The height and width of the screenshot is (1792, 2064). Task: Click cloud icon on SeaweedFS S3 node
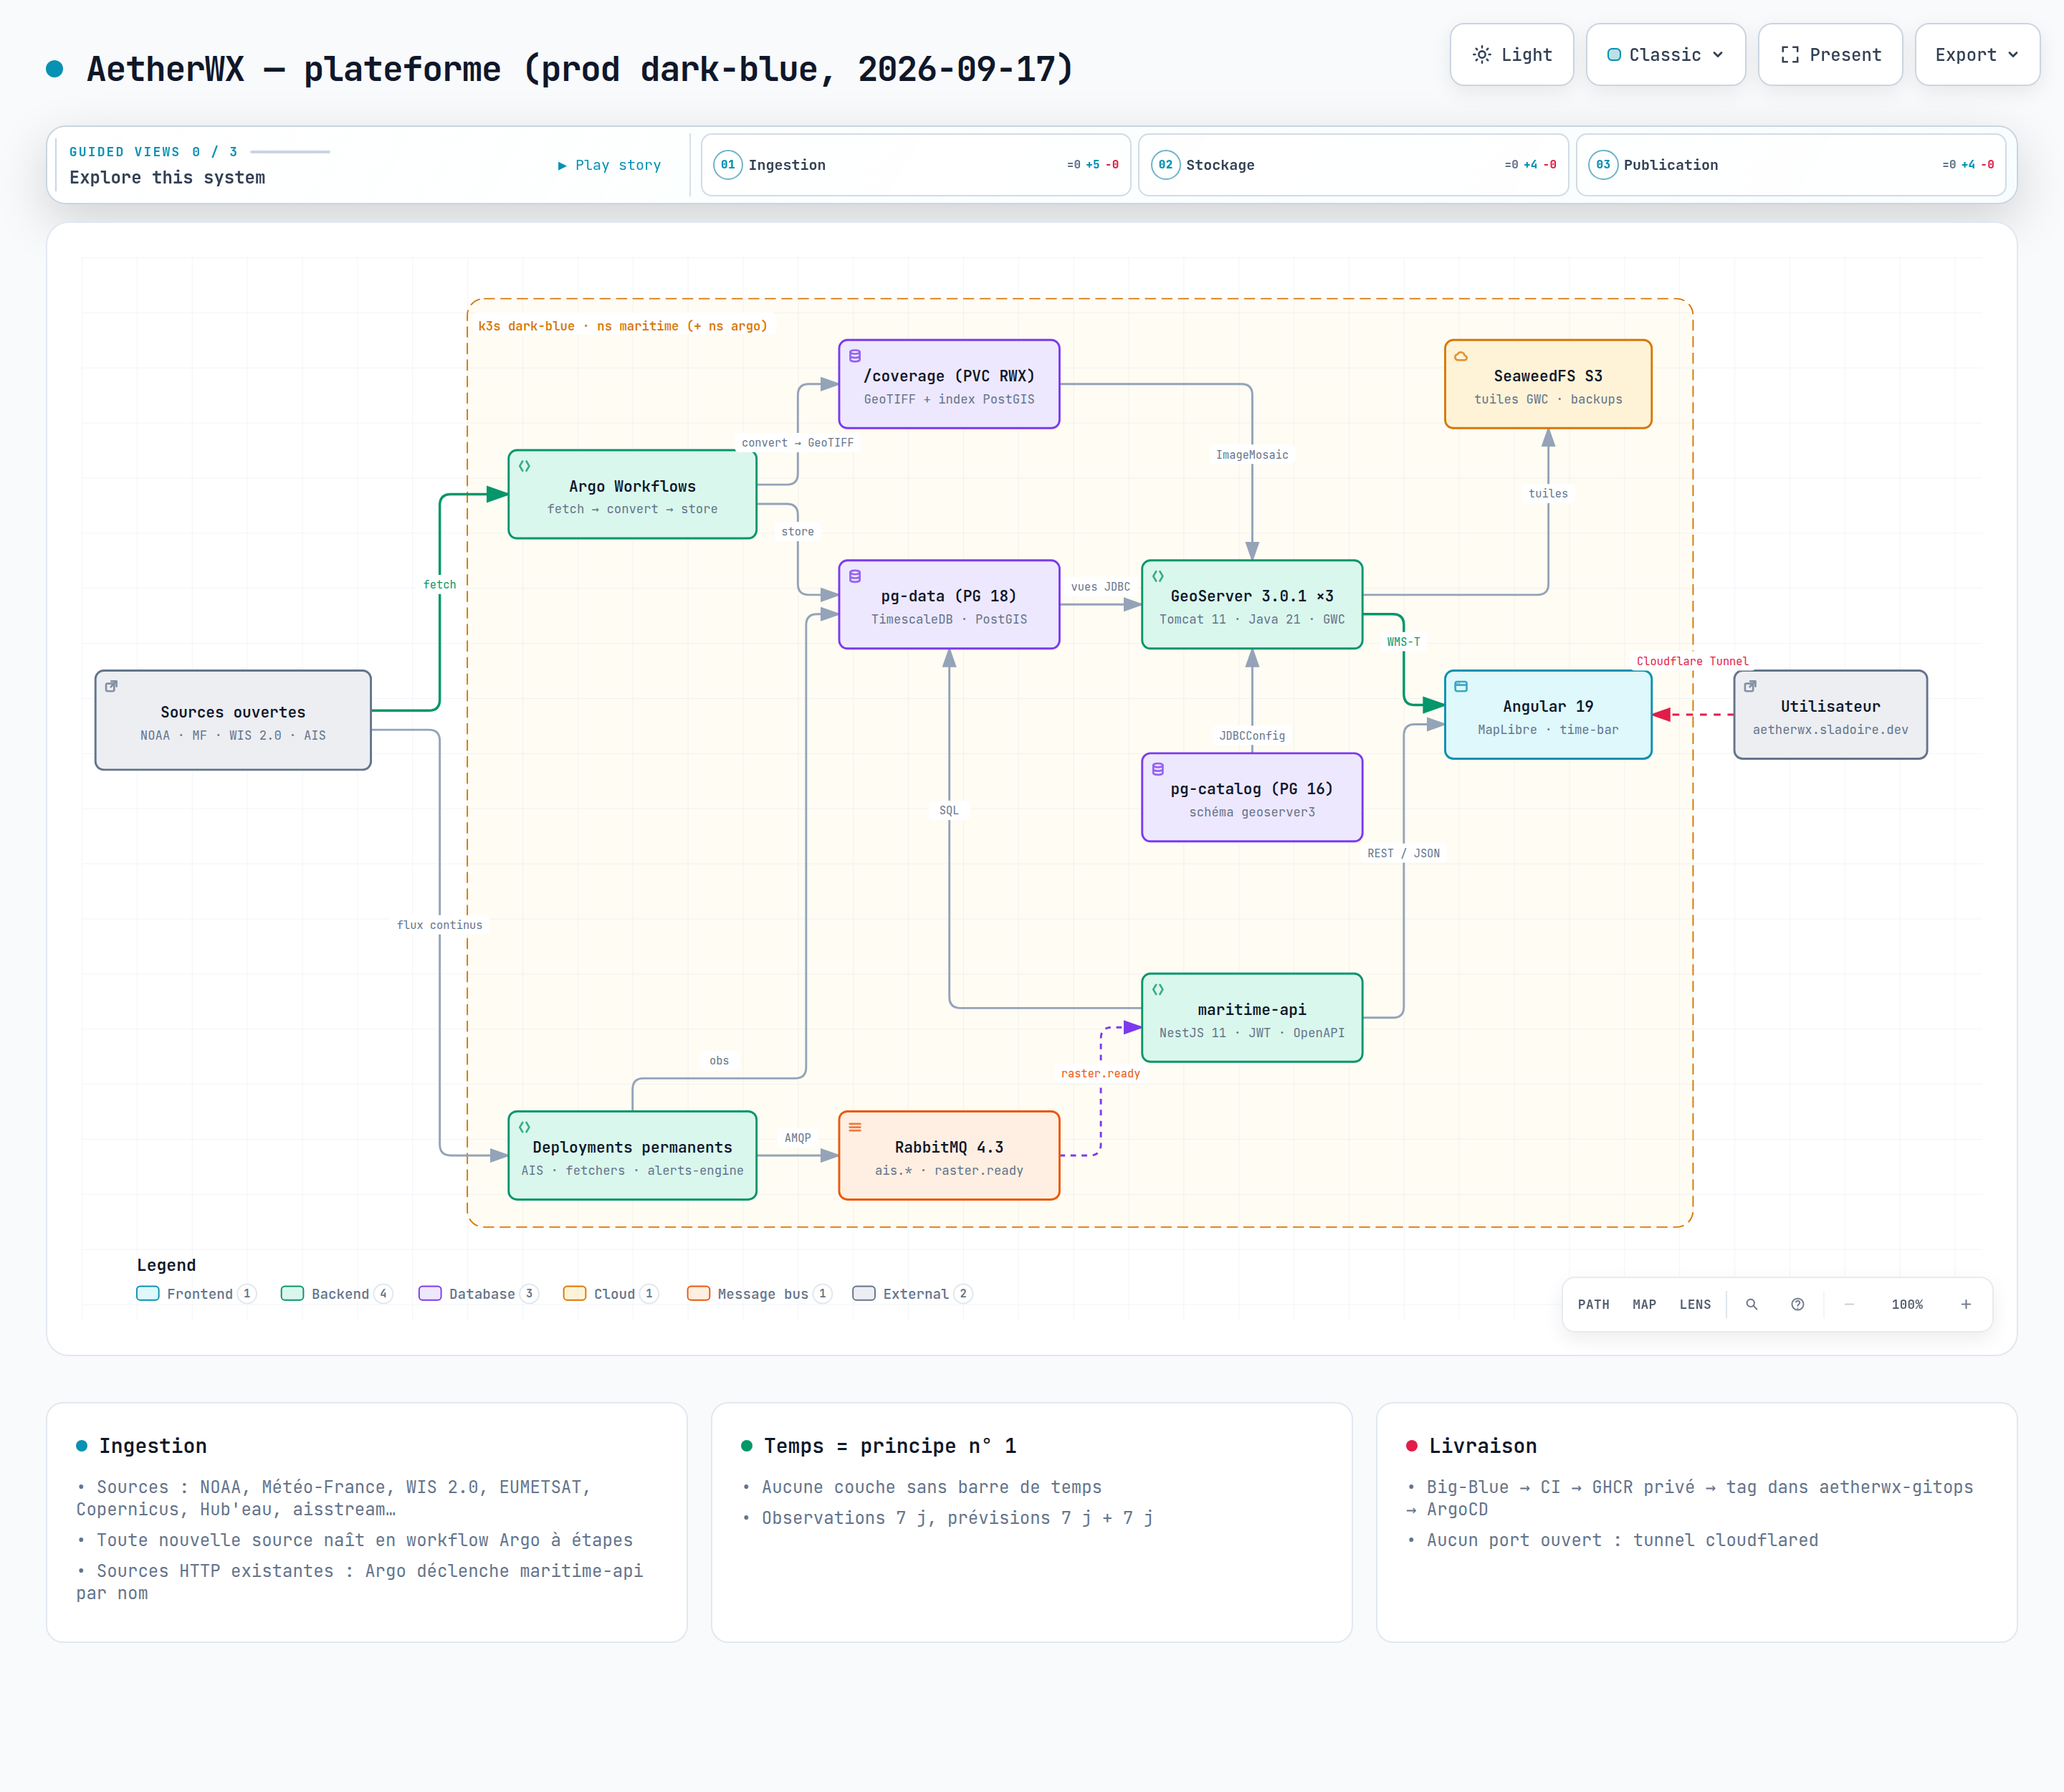pos(1461,356)
